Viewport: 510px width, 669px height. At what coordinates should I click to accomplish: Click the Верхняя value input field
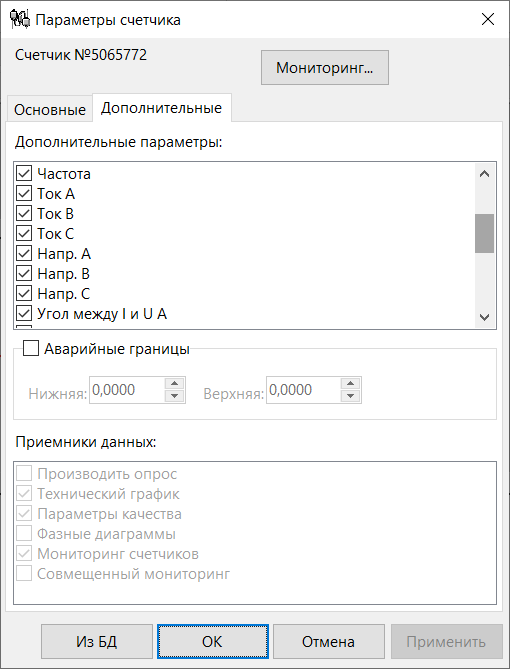pyautogui.click(x=304, y=390)
